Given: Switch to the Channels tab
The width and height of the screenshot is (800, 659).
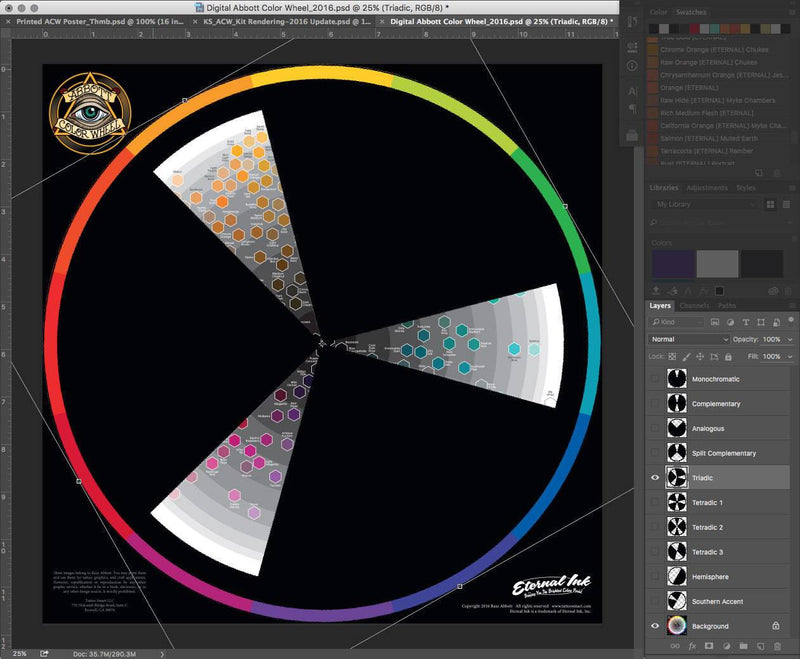Looking at the screenshot, I should pyautogui.click(x=694, y=306).
